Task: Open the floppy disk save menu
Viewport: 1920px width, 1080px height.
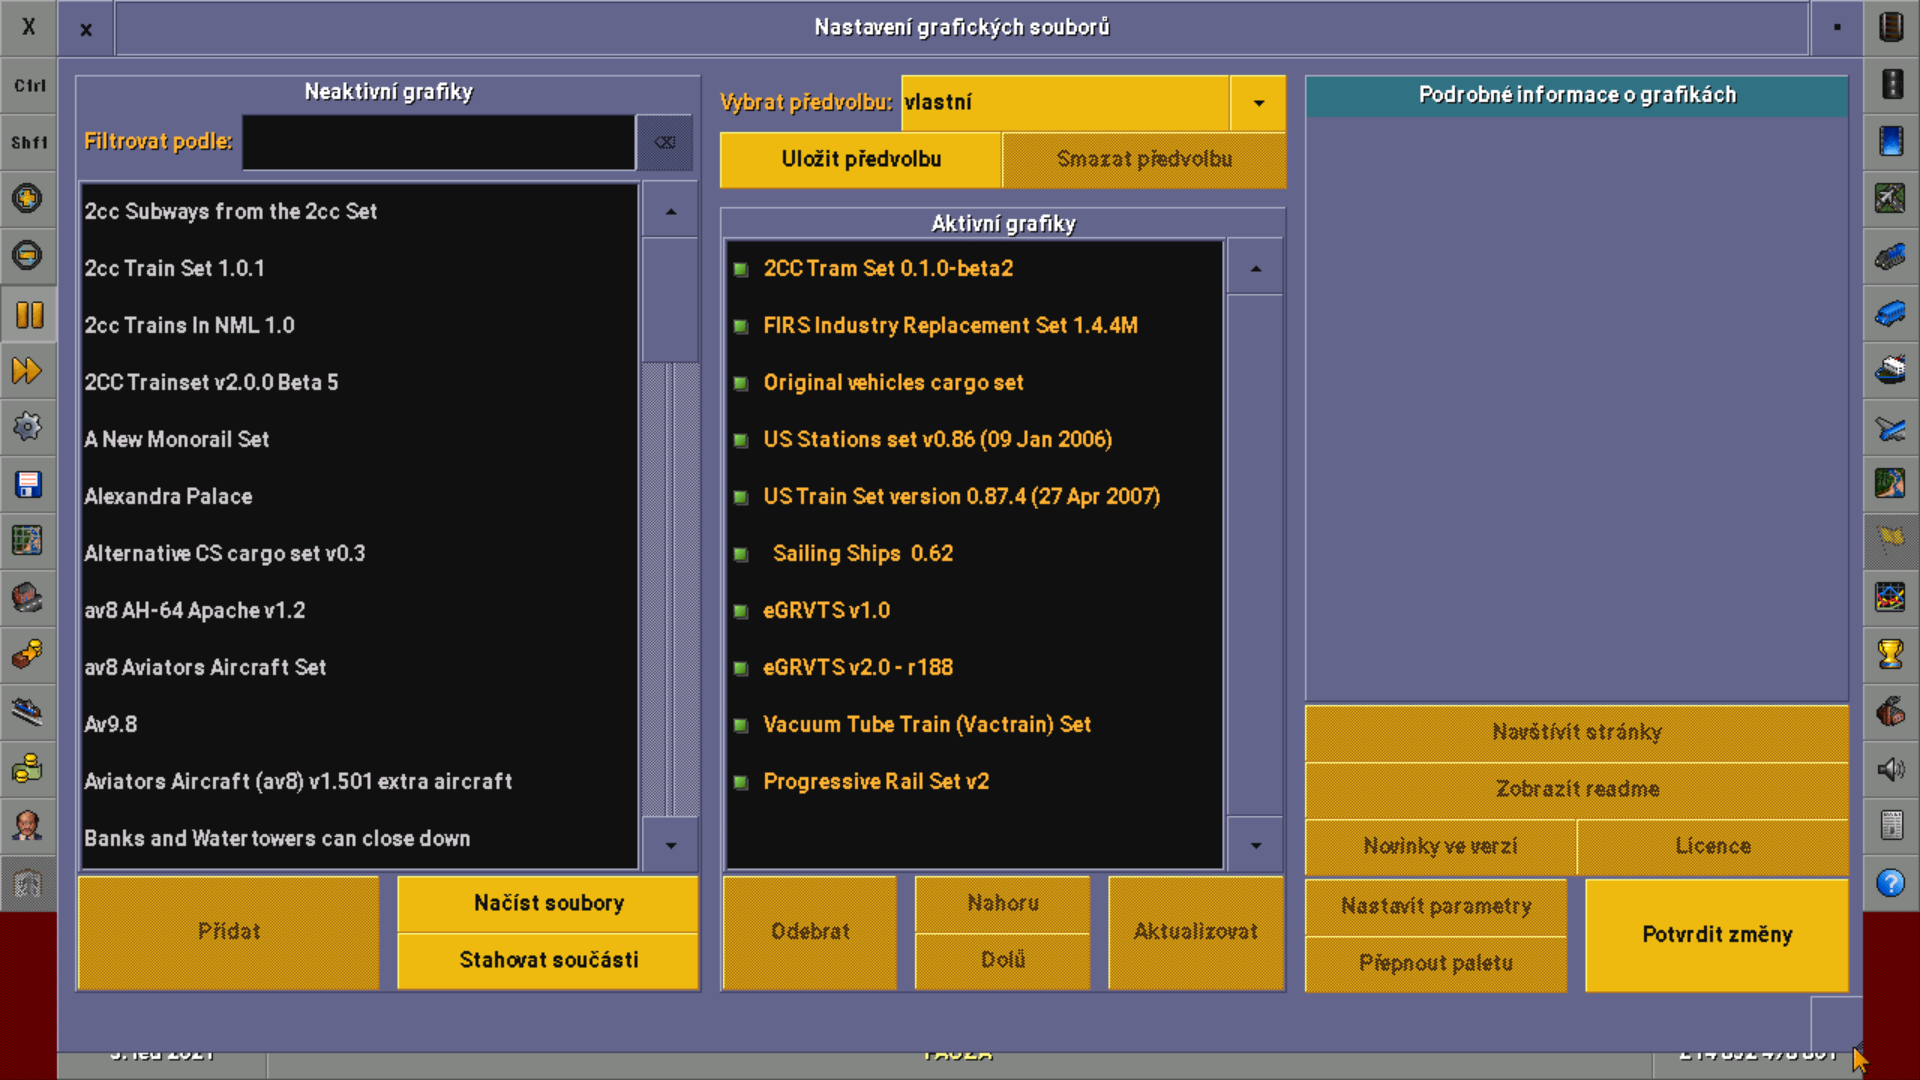Action: (28, 485)
